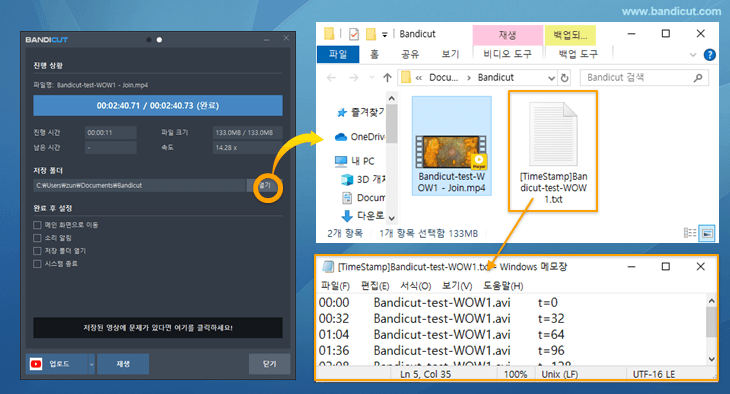This screenshot has height=394, width=730.
Task: Open the address bar history dropdown
Action: [551, 78]
